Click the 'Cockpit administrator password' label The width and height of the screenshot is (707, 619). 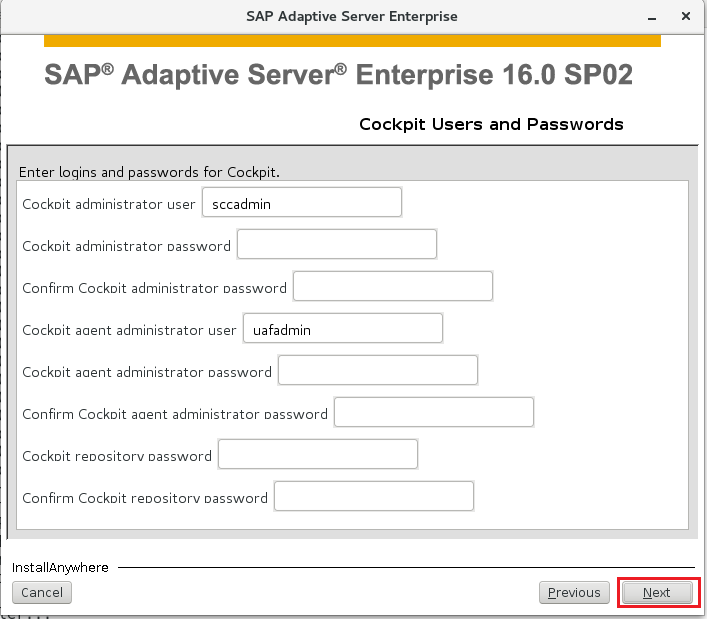[126, 246]
